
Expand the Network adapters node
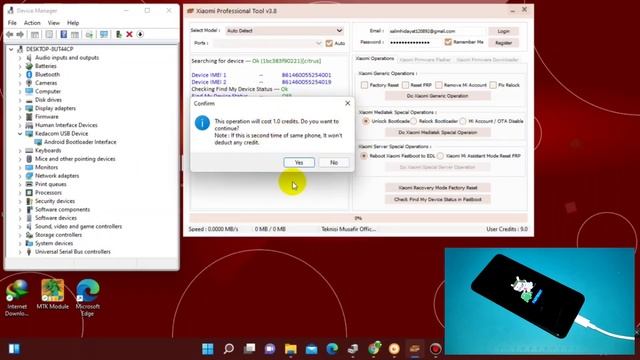20,176
